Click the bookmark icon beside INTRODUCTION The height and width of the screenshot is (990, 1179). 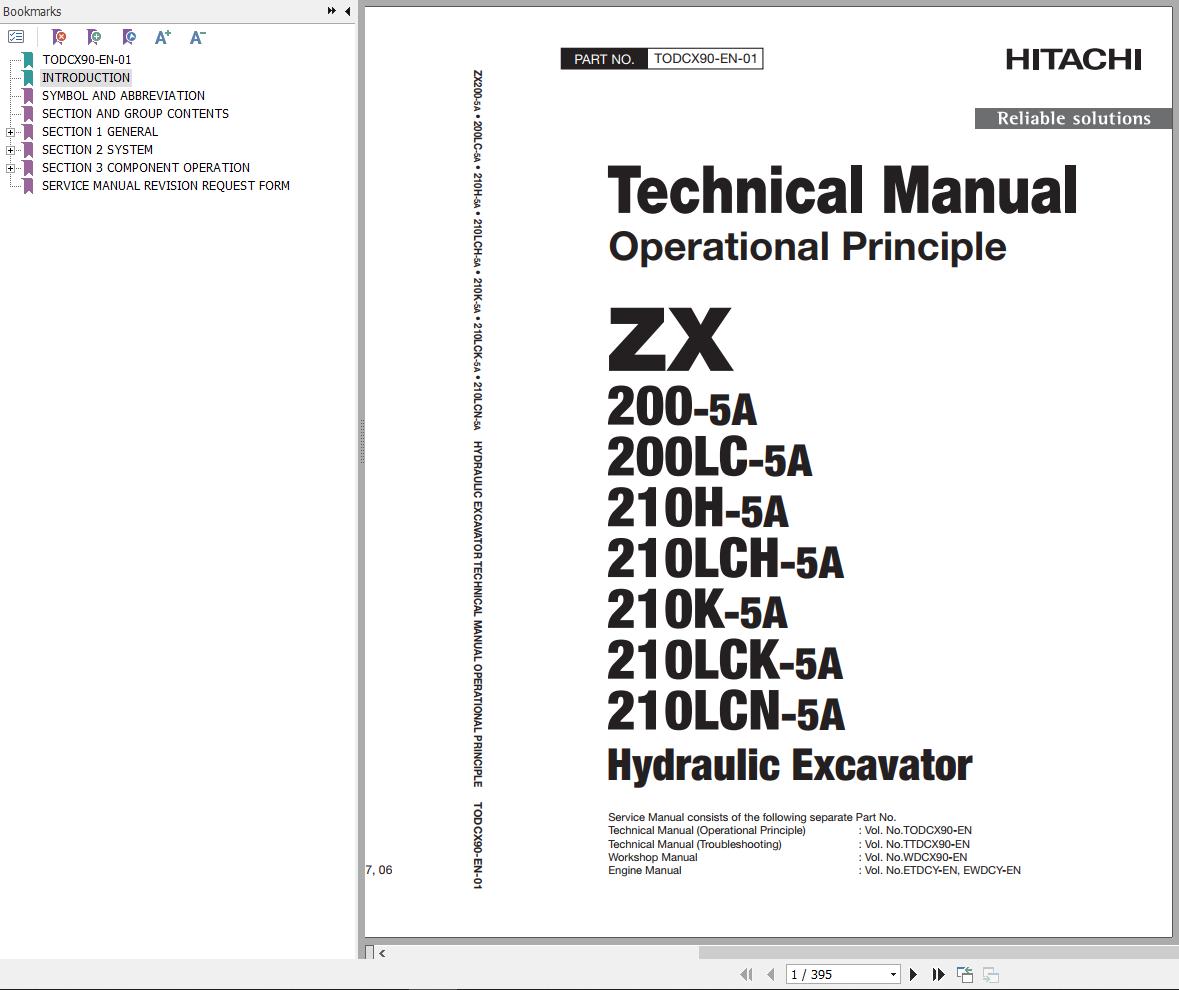[x=28, y=77]
